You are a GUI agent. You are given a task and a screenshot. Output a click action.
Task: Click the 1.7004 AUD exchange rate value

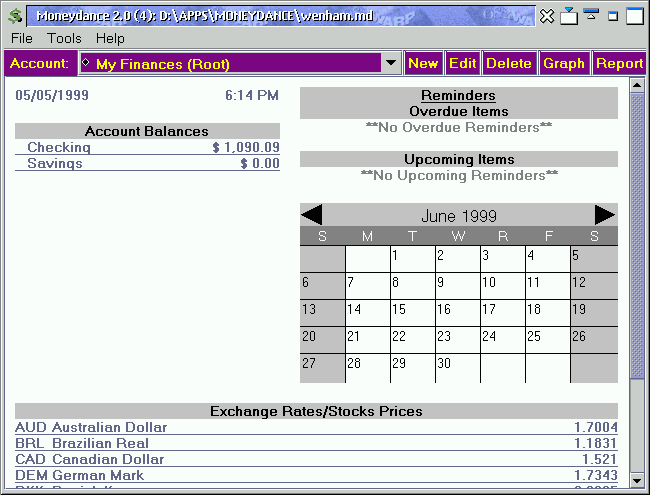[x=596, y=427]
